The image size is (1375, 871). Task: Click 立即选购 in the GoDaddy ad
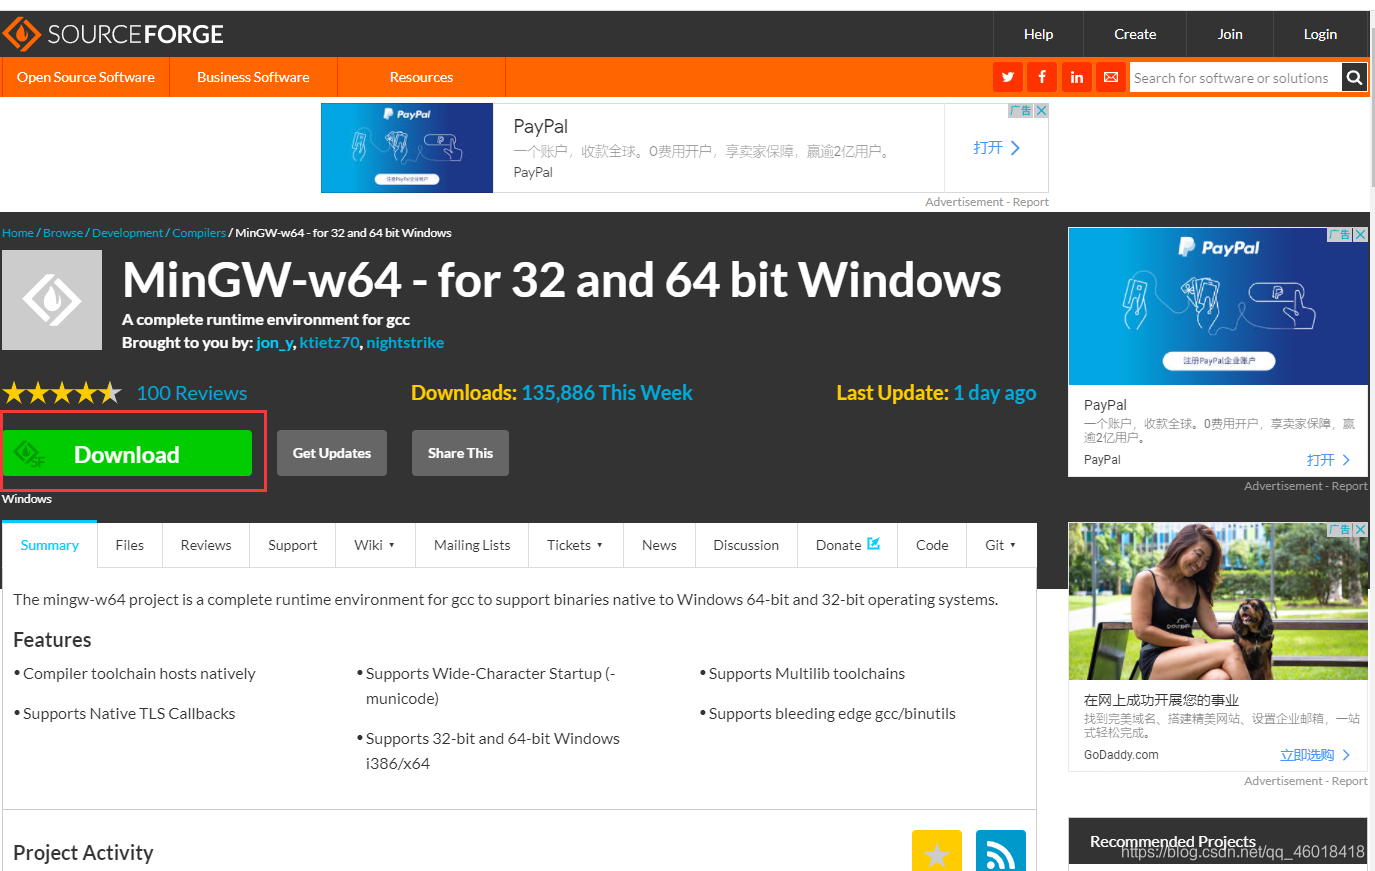point(1315,755)
